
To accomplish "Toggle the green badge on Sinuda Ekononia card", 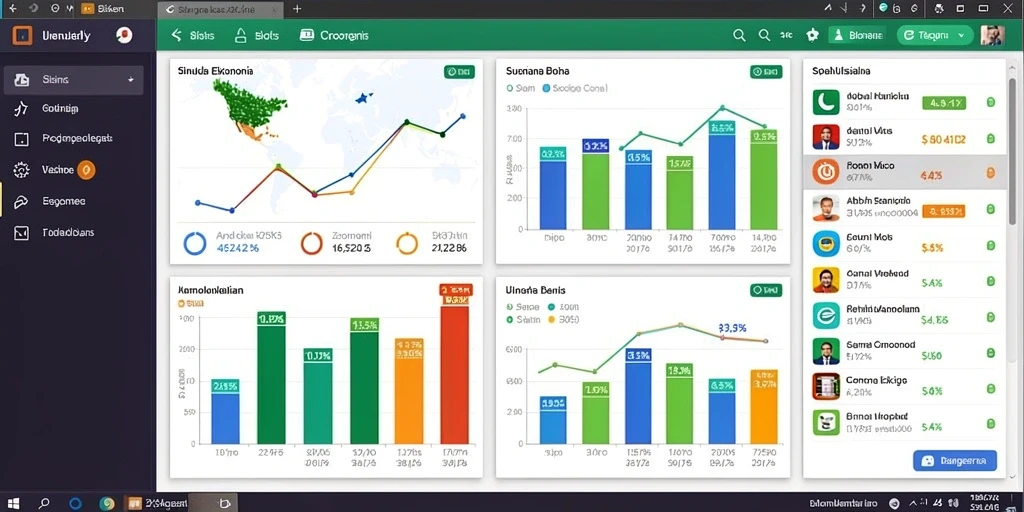I will tap(459, 72).
